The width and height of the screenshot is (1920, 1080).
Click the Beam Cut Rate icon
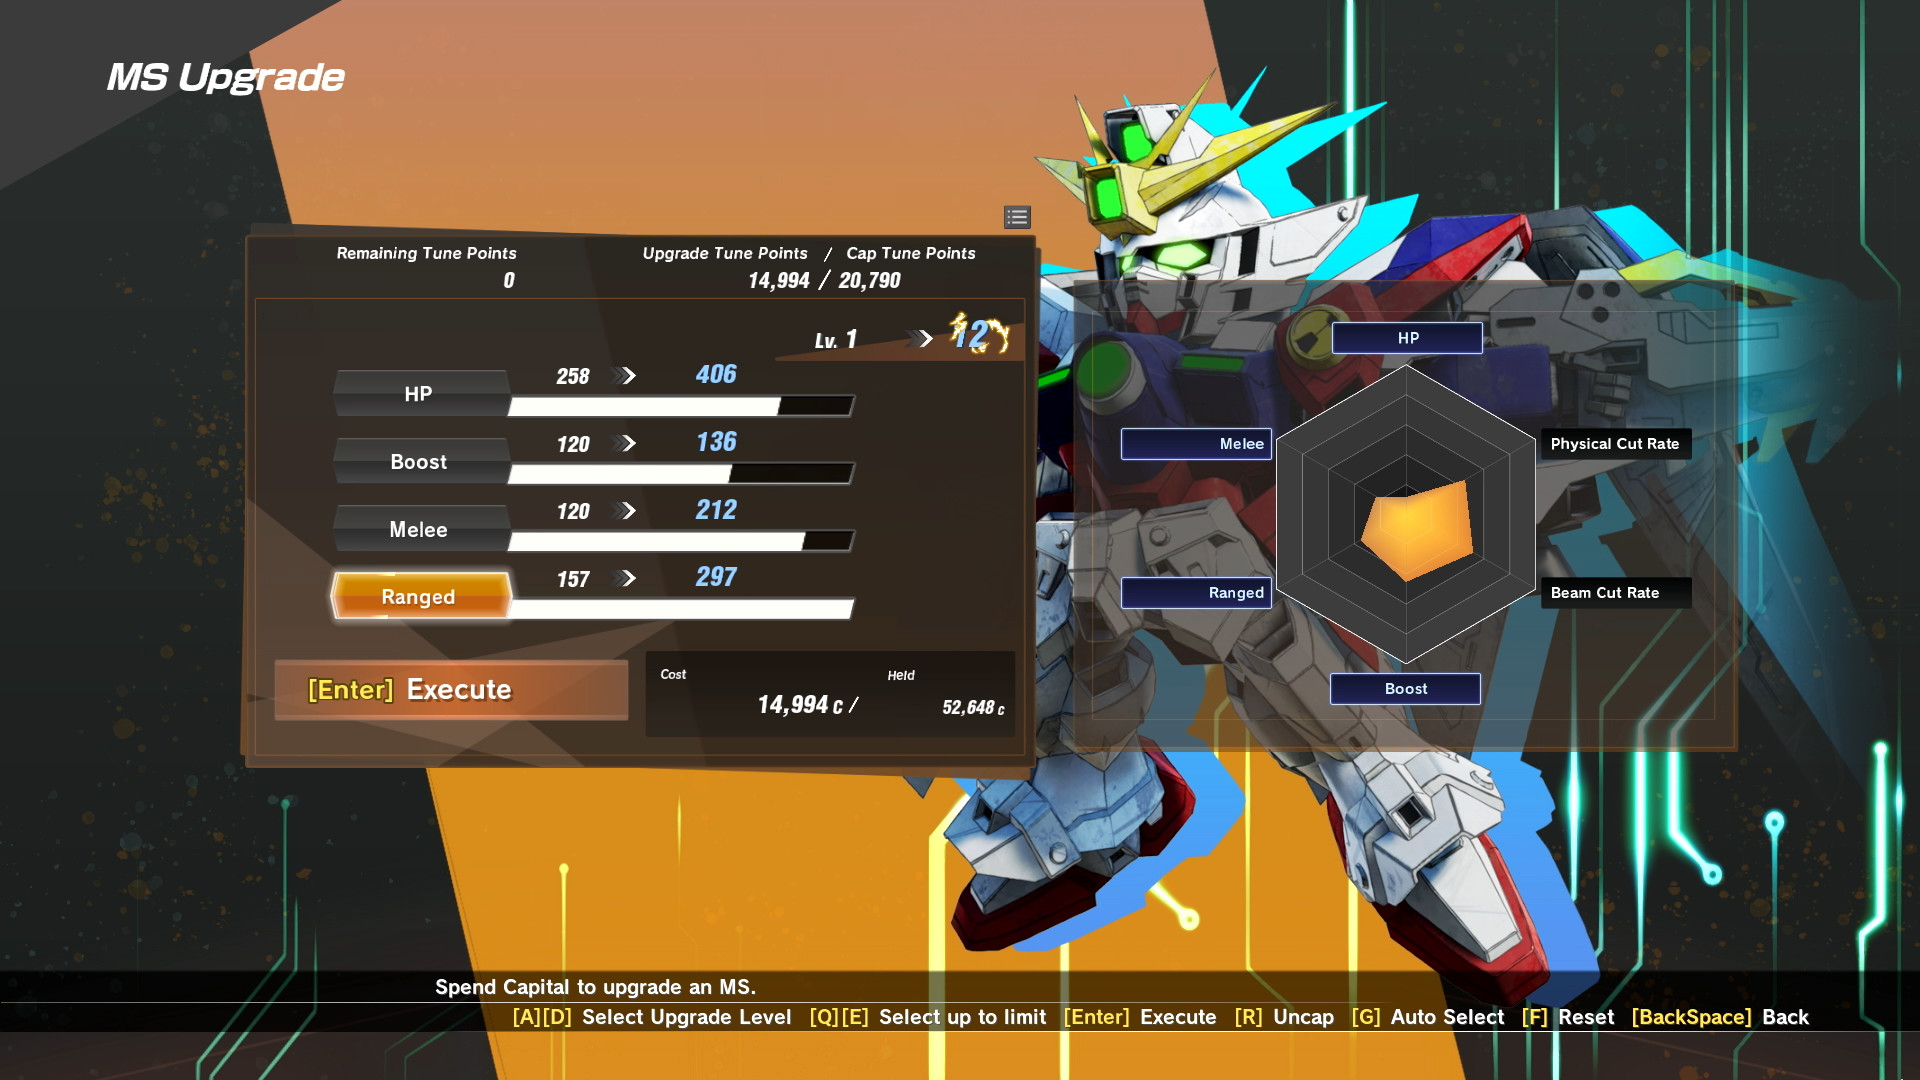click(x=1606, y=591)
